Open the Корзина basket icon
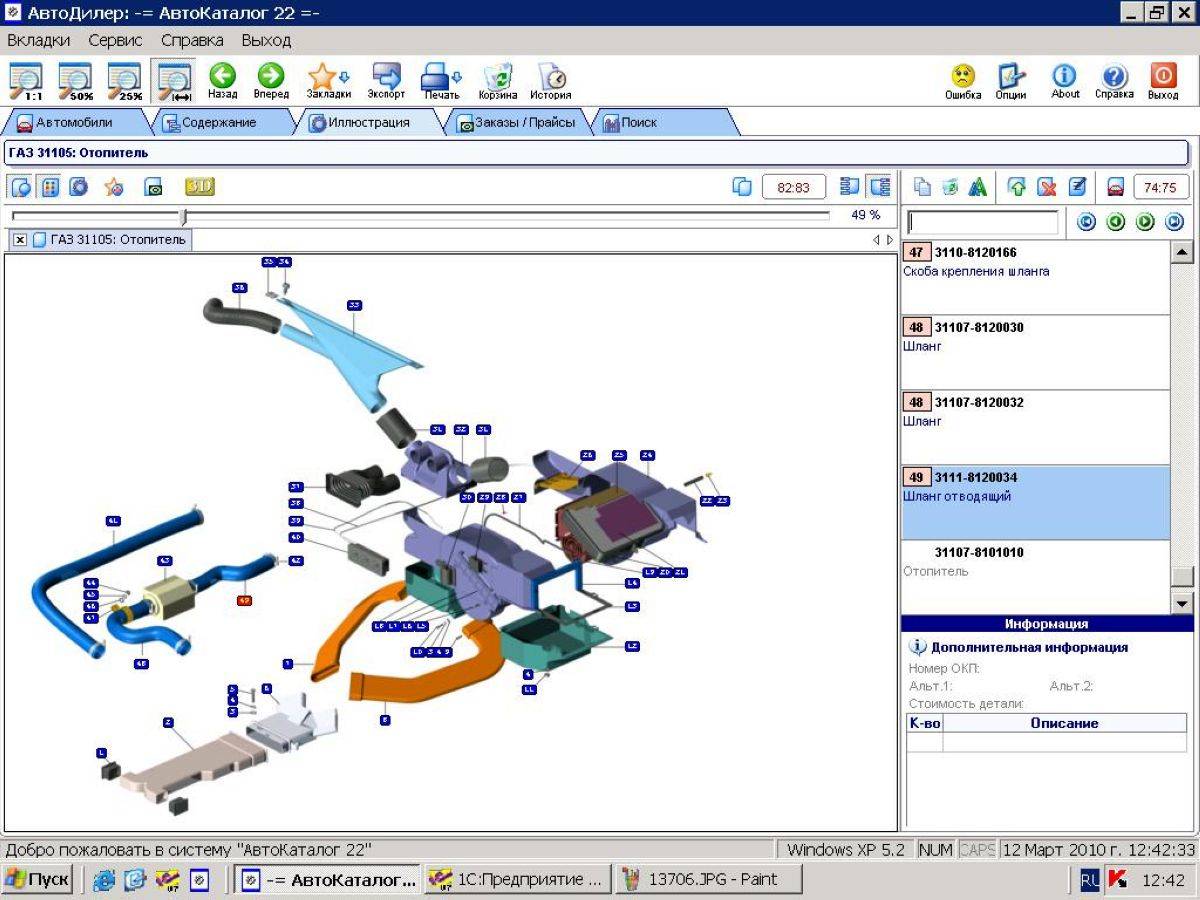 [x=497, y=80]
